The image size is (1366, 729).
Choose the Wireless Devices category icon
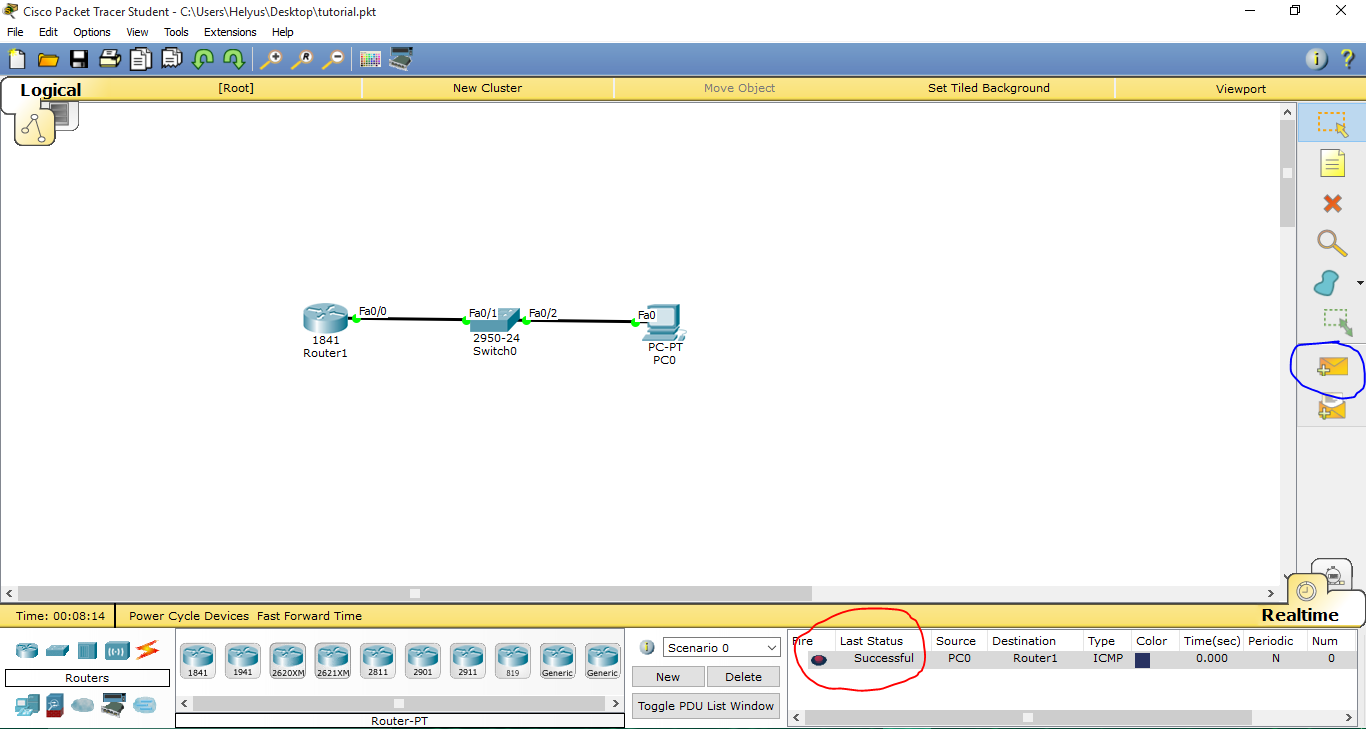click(x=117, y=651)
